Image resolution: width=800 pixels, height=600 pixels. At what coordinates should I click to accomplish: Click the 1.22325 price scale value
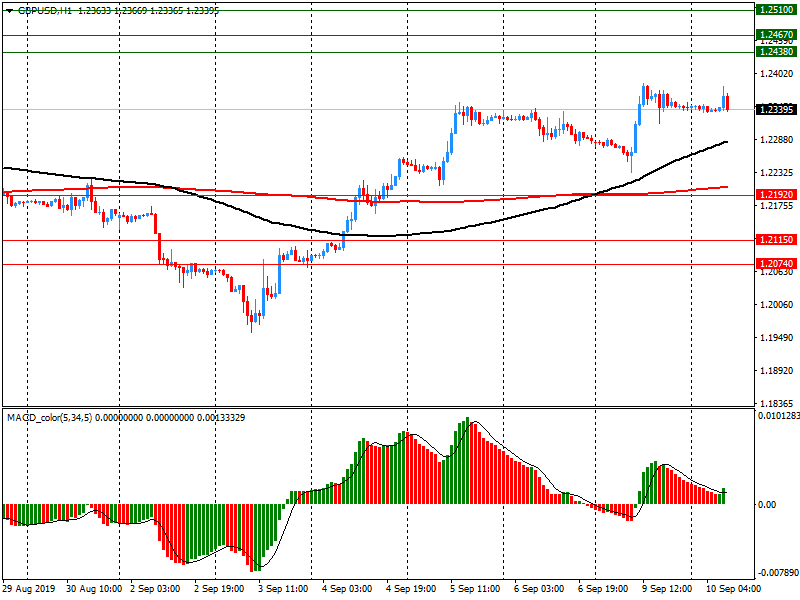coord(777,172)
